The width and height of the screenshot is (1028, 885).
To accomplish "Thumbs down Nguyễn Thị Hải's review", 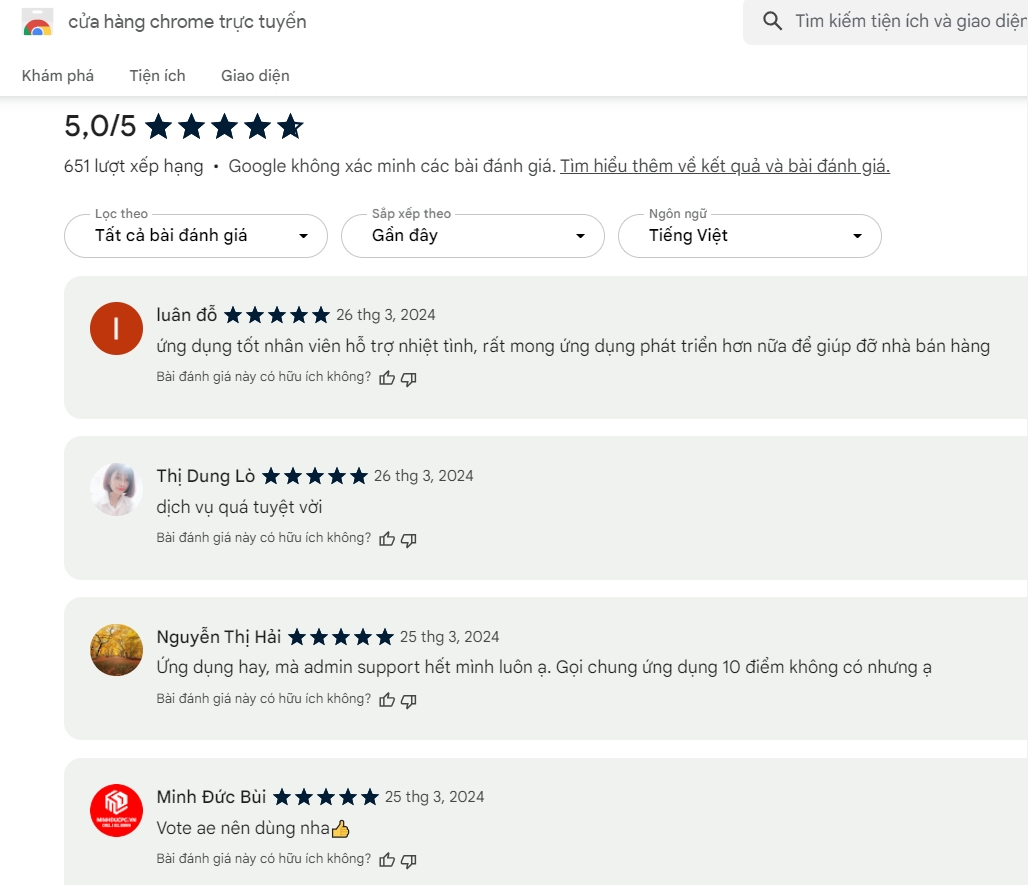I will coord(408,701).
